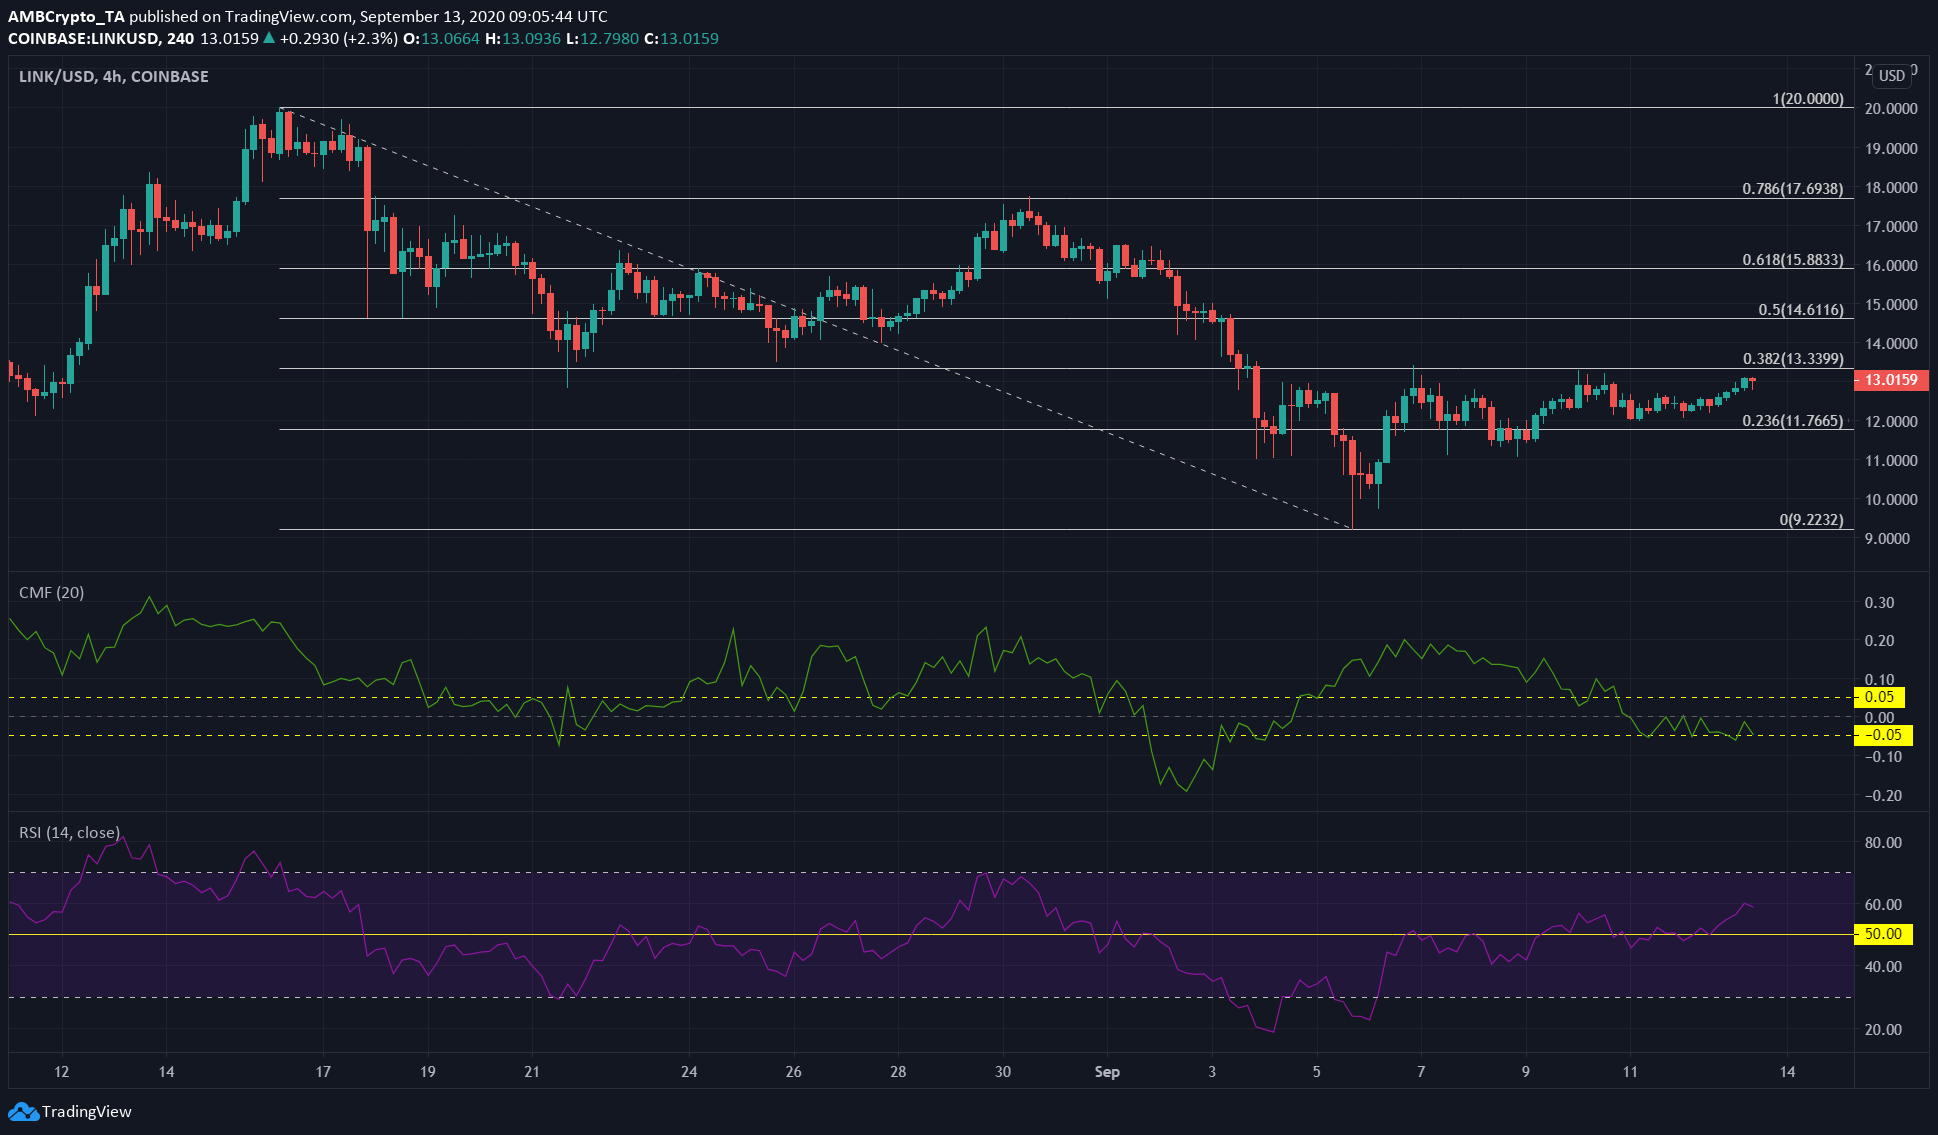
Task: Click the 20.0000 price axis value
Action: [x=1891, y=109]
